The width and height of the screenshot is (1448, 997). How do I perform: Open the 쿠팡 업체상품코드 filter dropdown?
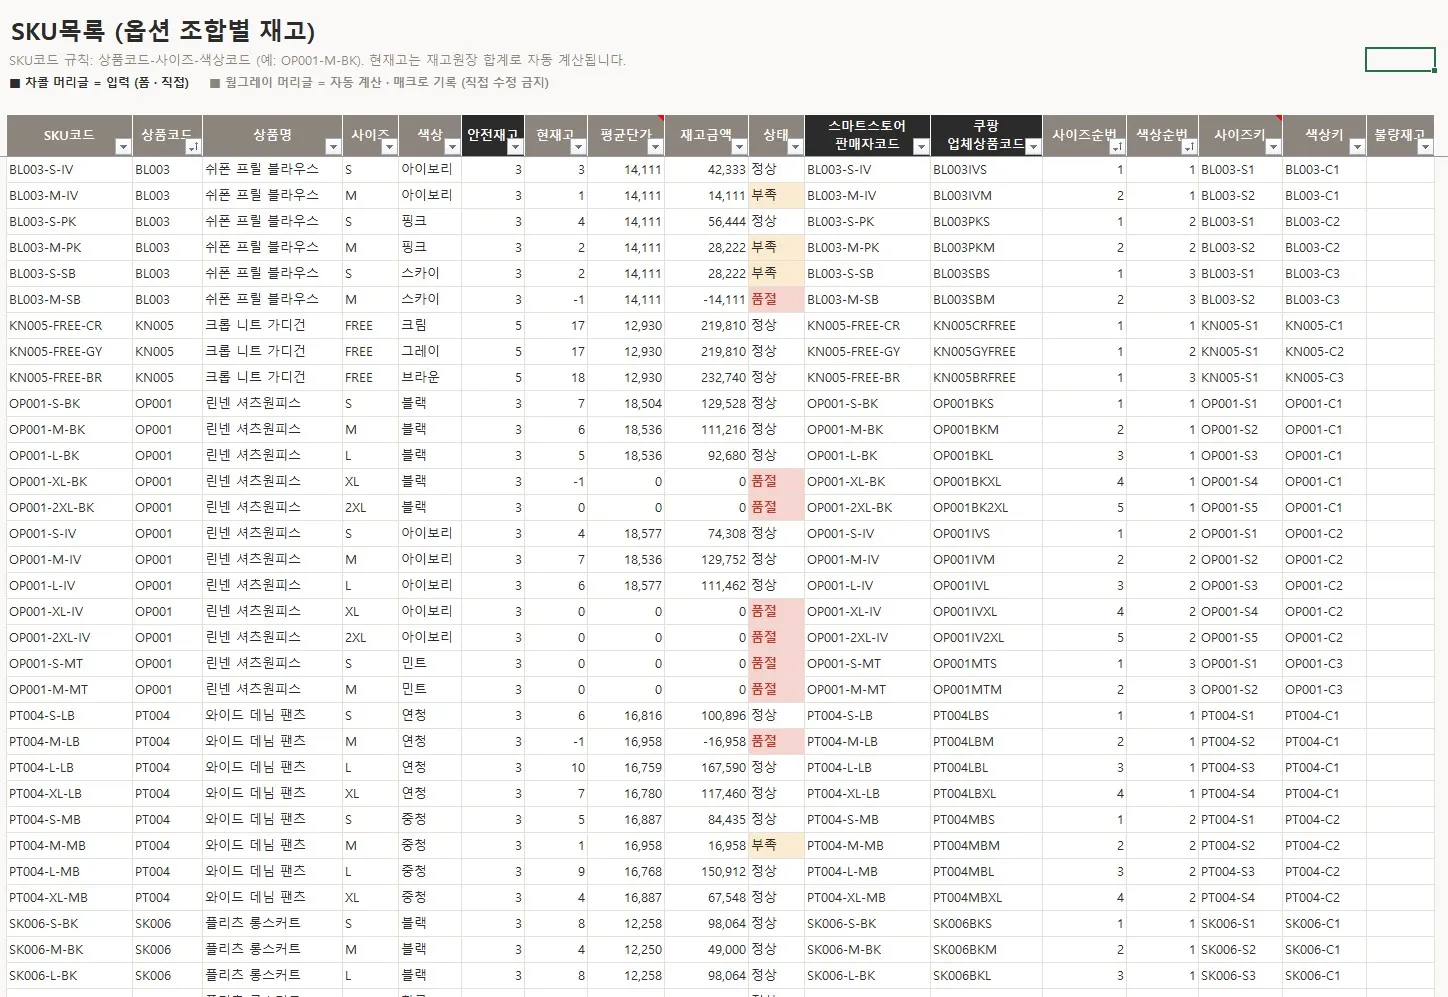click(x=1033, y=147)
